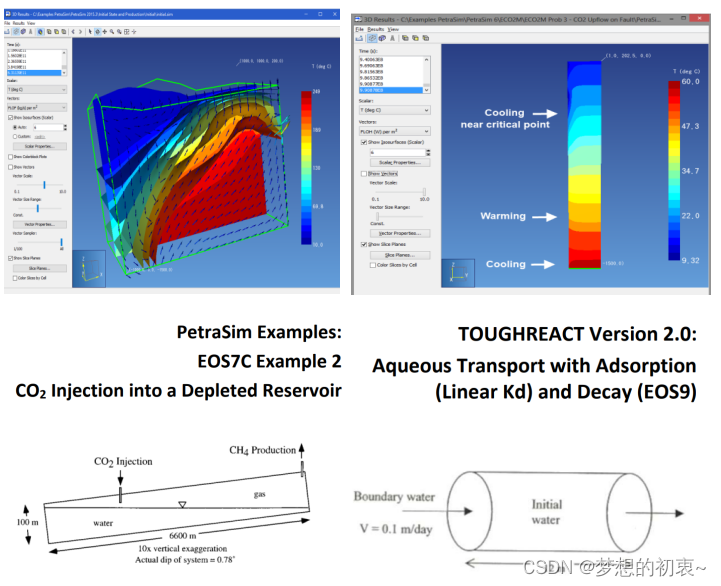Click the wireframe cube icon in left window
721x586 pixels.
click(x=17, y=32)
